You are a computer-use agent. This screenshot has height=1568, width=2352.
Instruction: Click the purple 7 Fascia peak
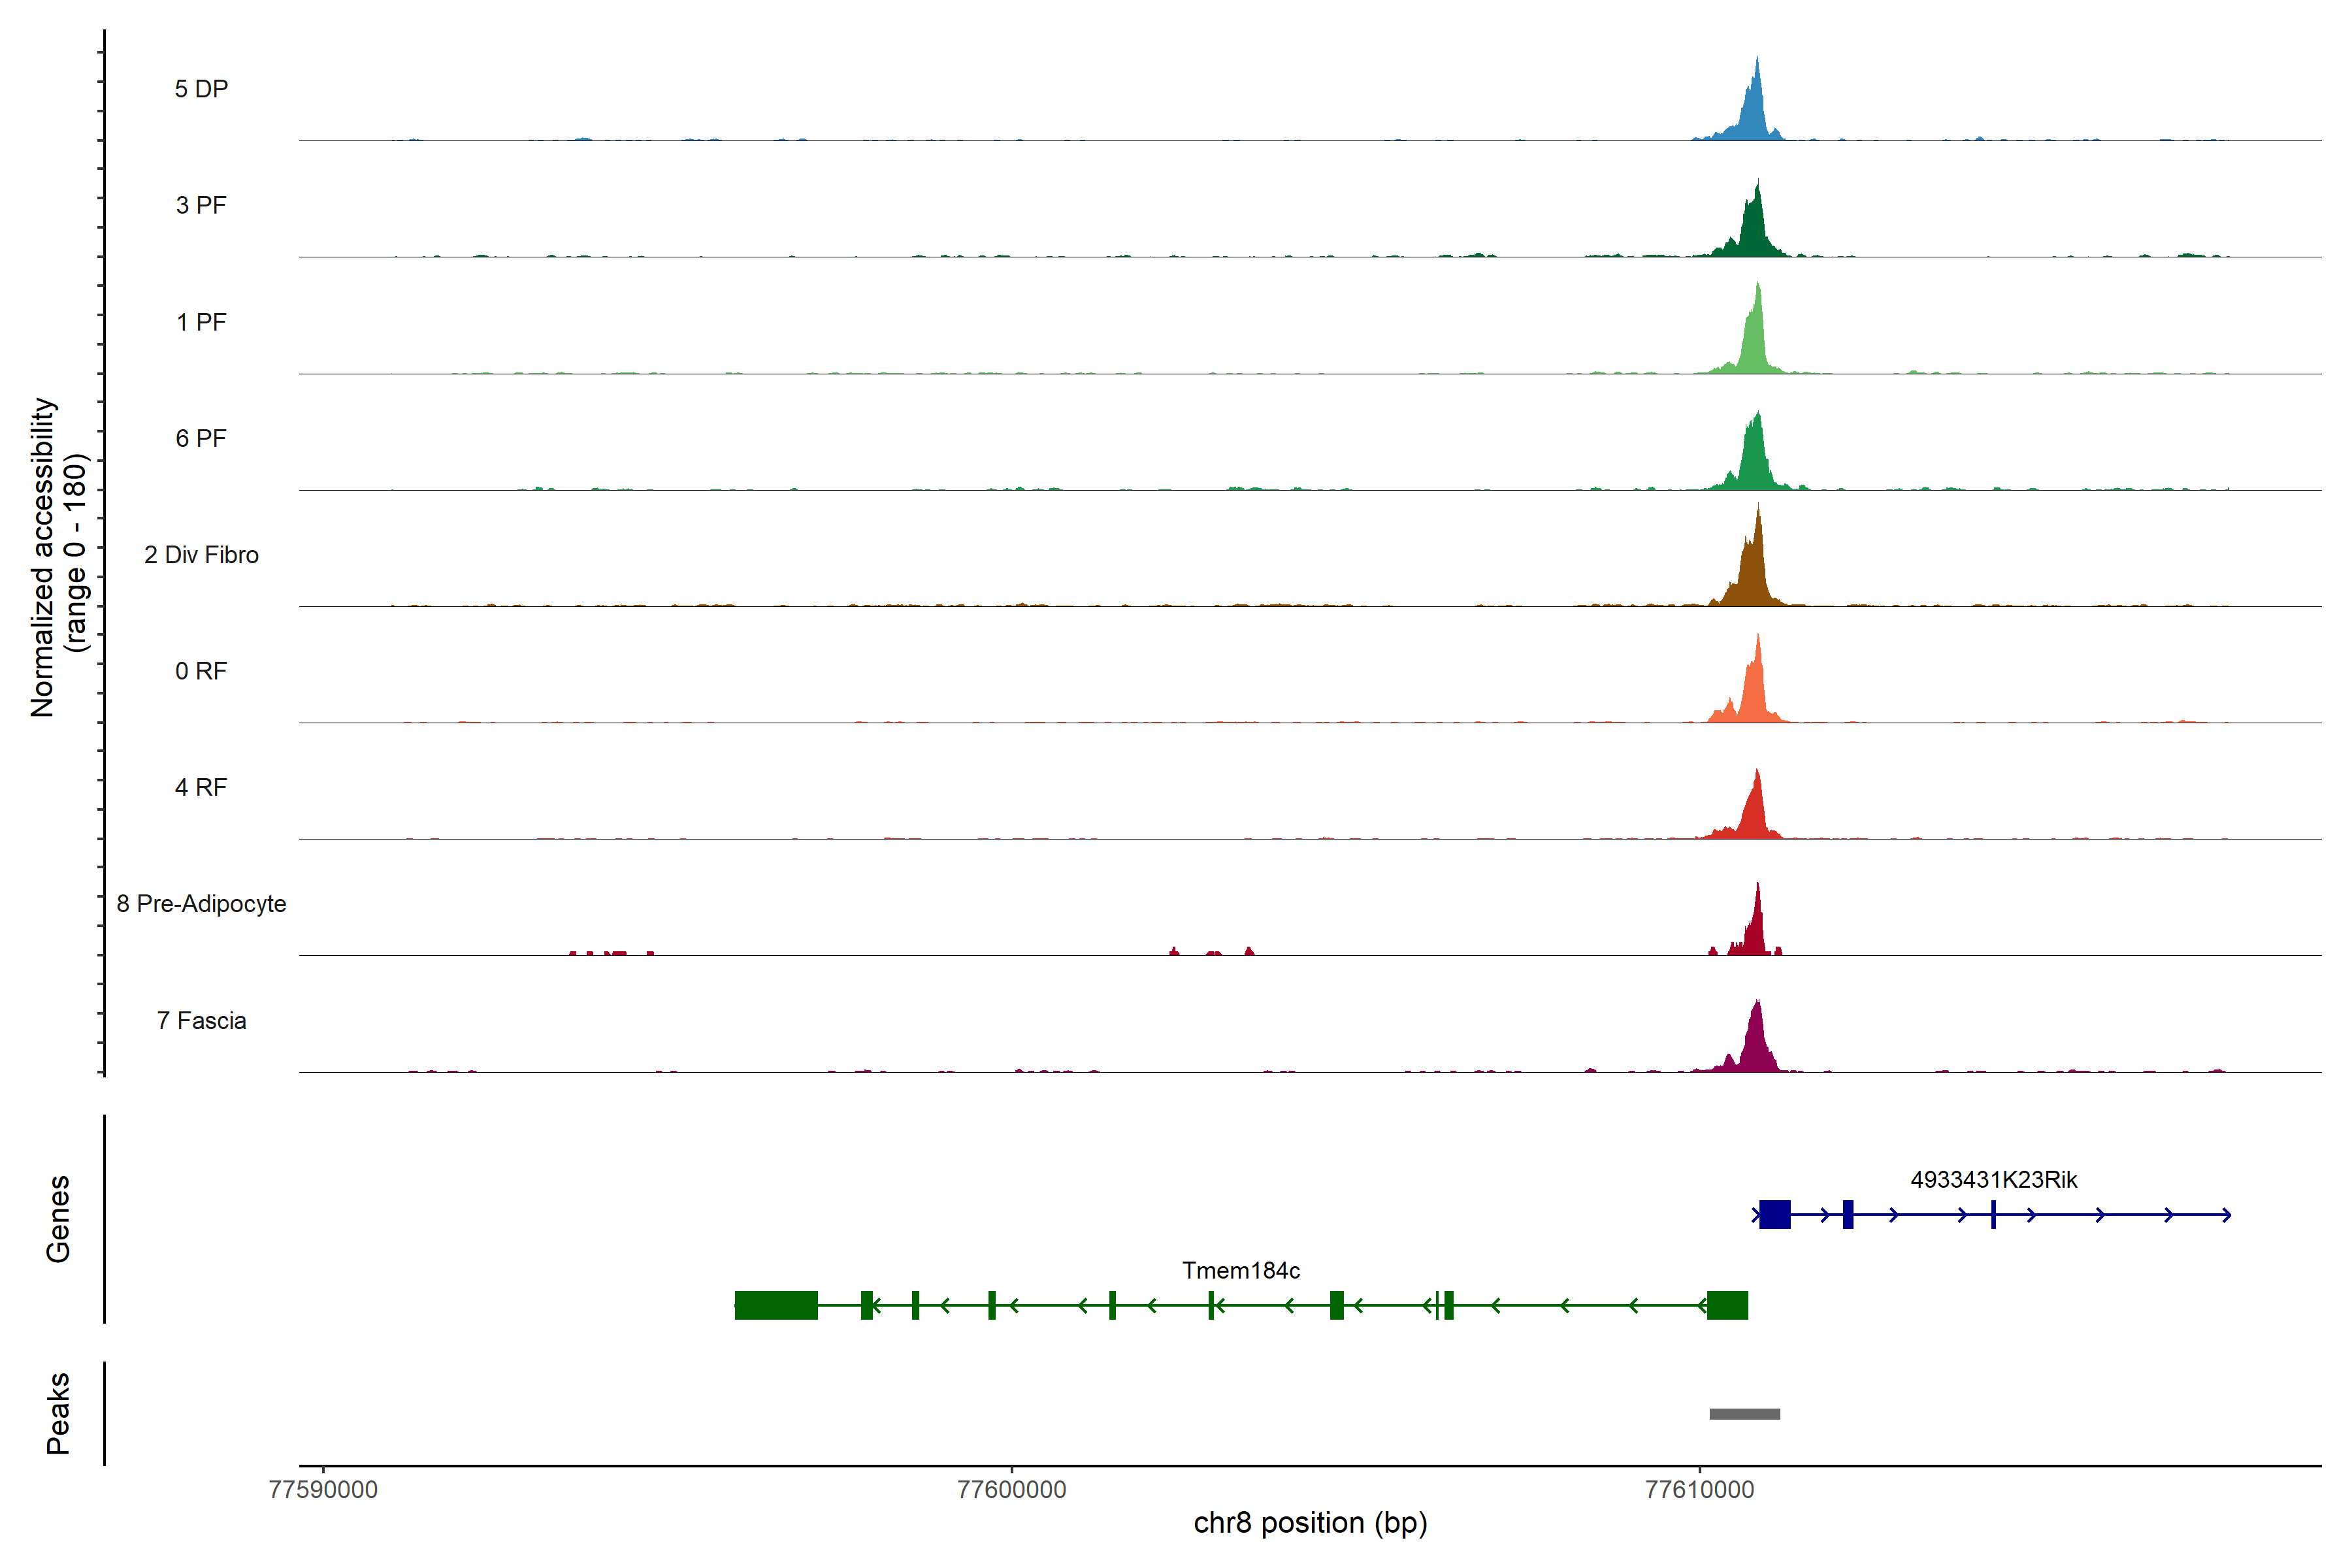click(x=1756, y=1045)
